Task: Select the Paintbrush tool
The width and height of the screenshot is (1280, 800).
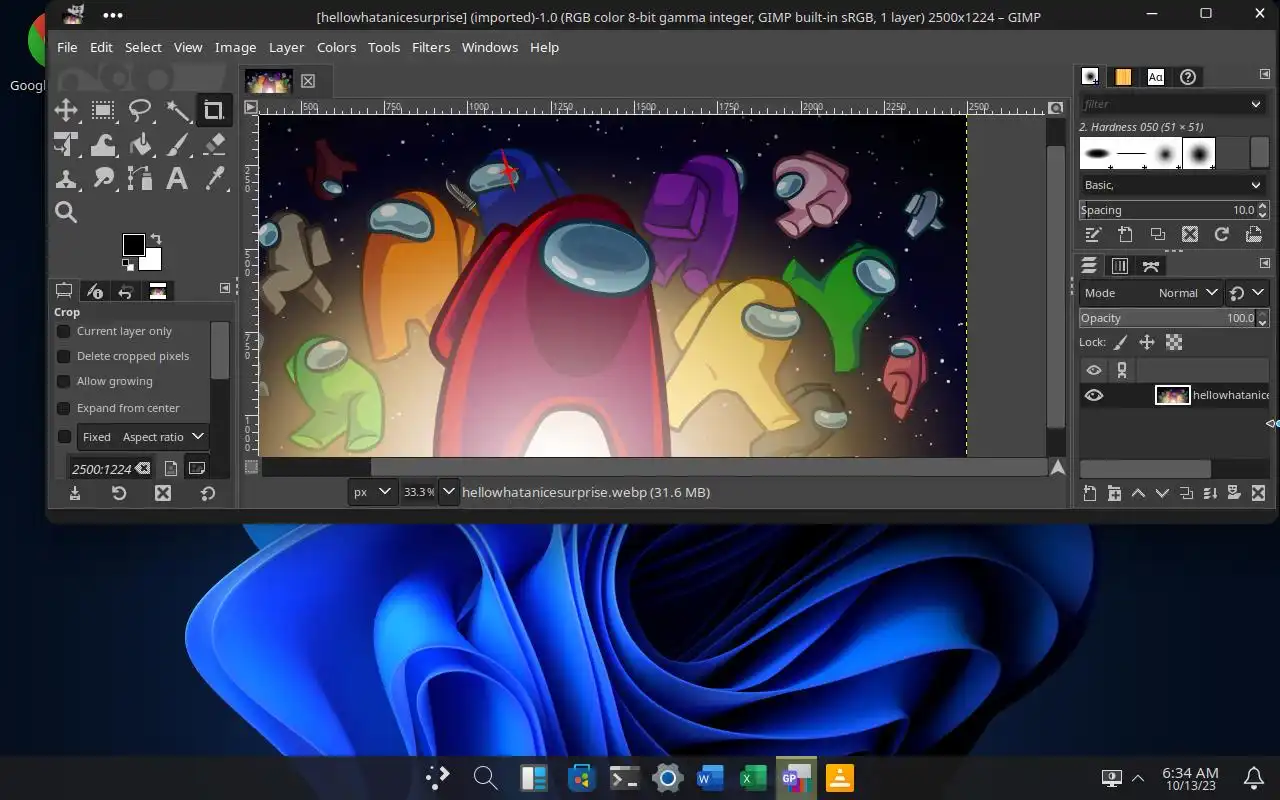Action: click(x=177, y=144)
